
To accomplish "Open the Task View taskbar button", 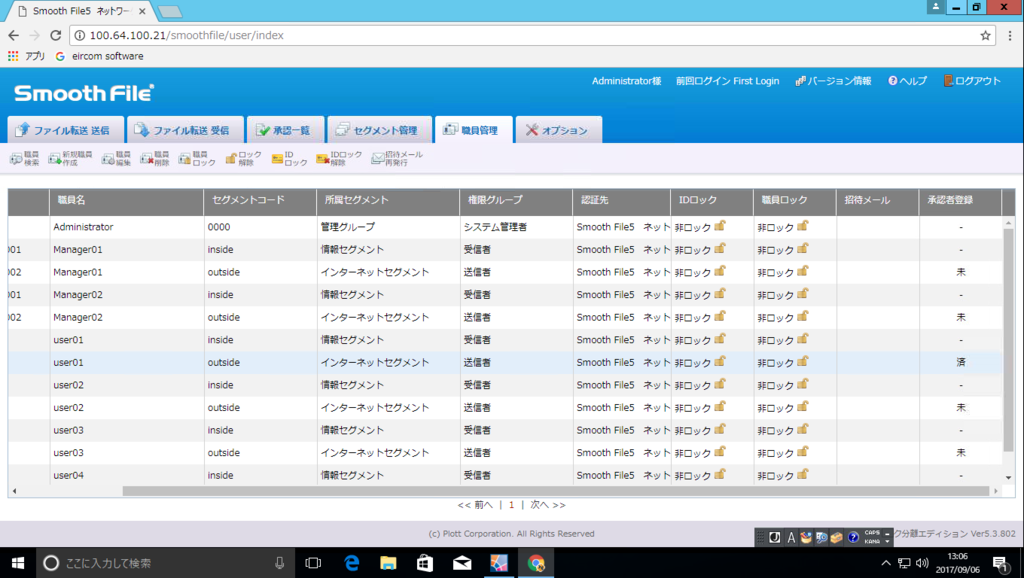I will click(313, 563).
